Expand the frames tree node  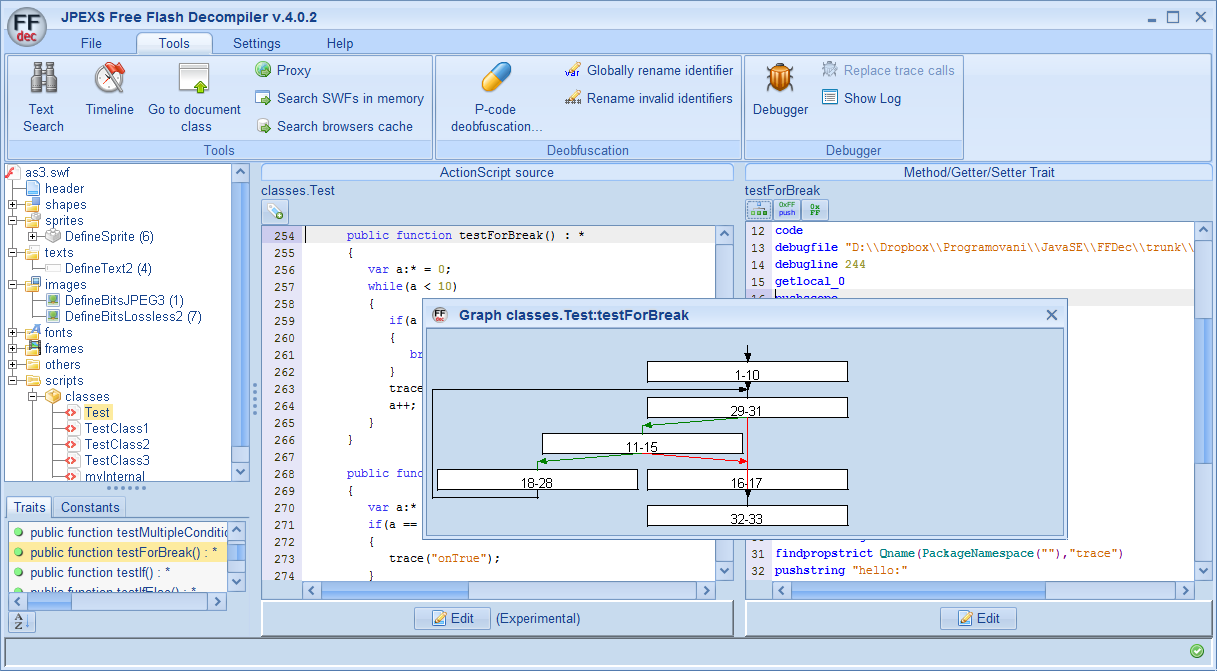coord(13,349)
